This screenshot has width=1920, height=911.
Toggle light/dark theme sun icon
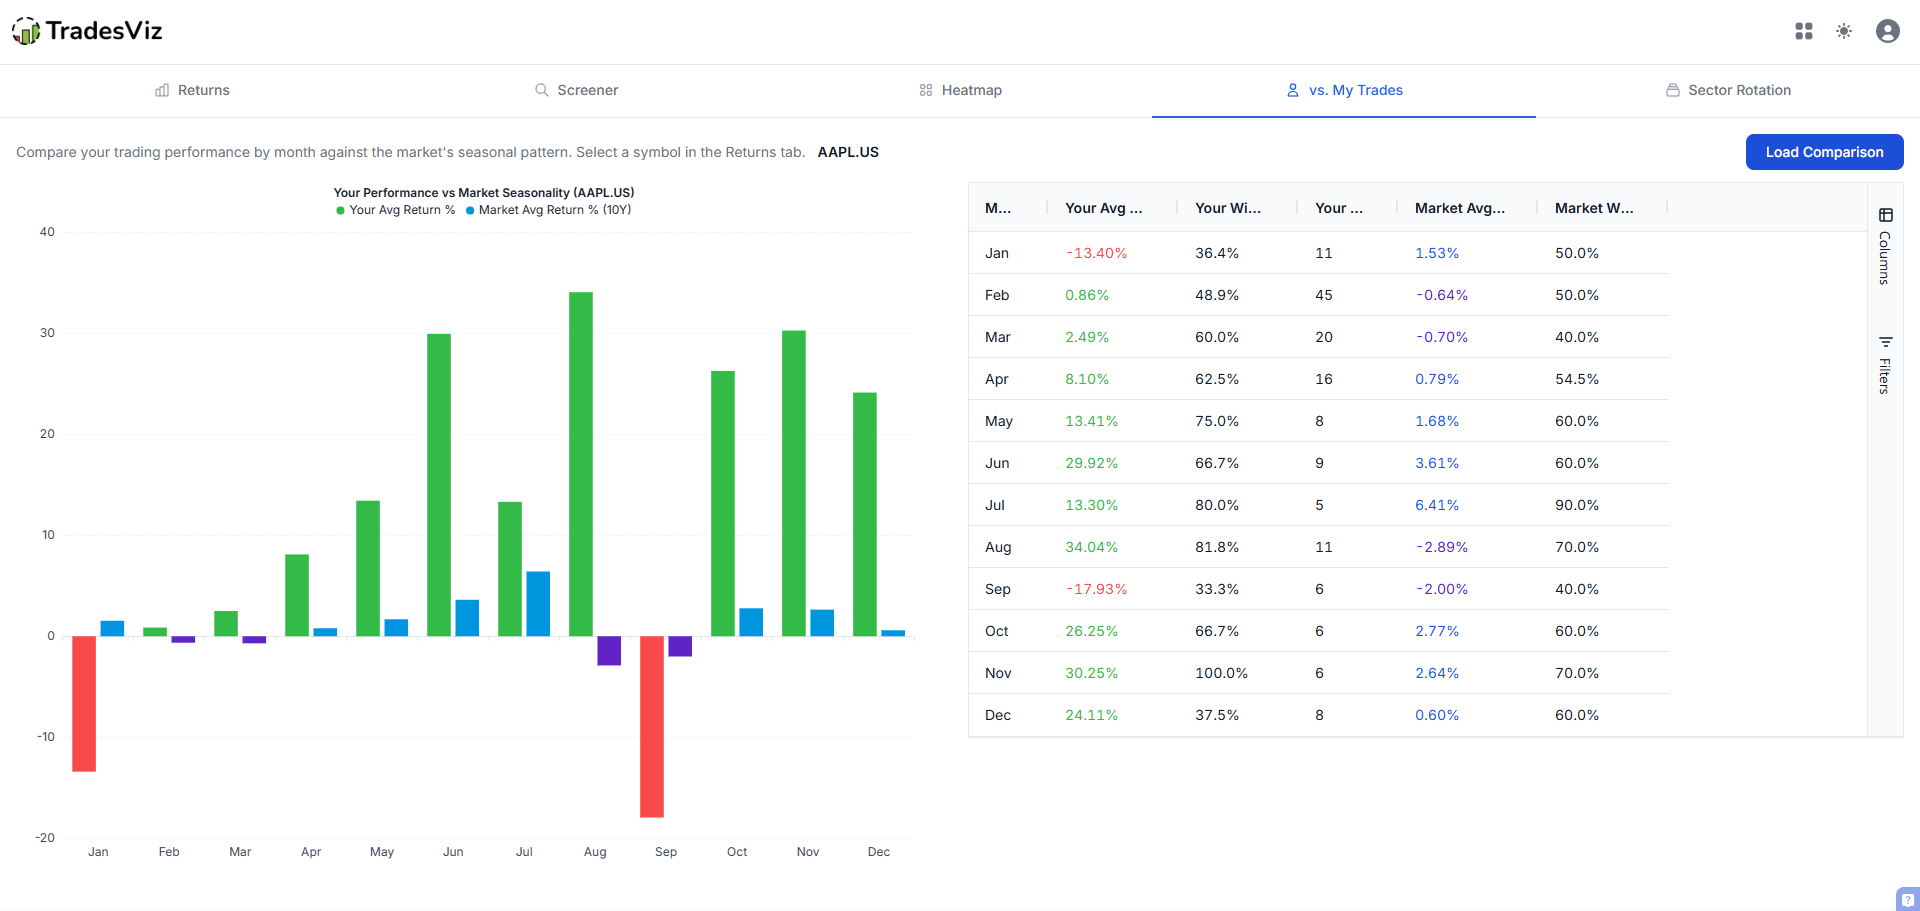point(1844,31)
